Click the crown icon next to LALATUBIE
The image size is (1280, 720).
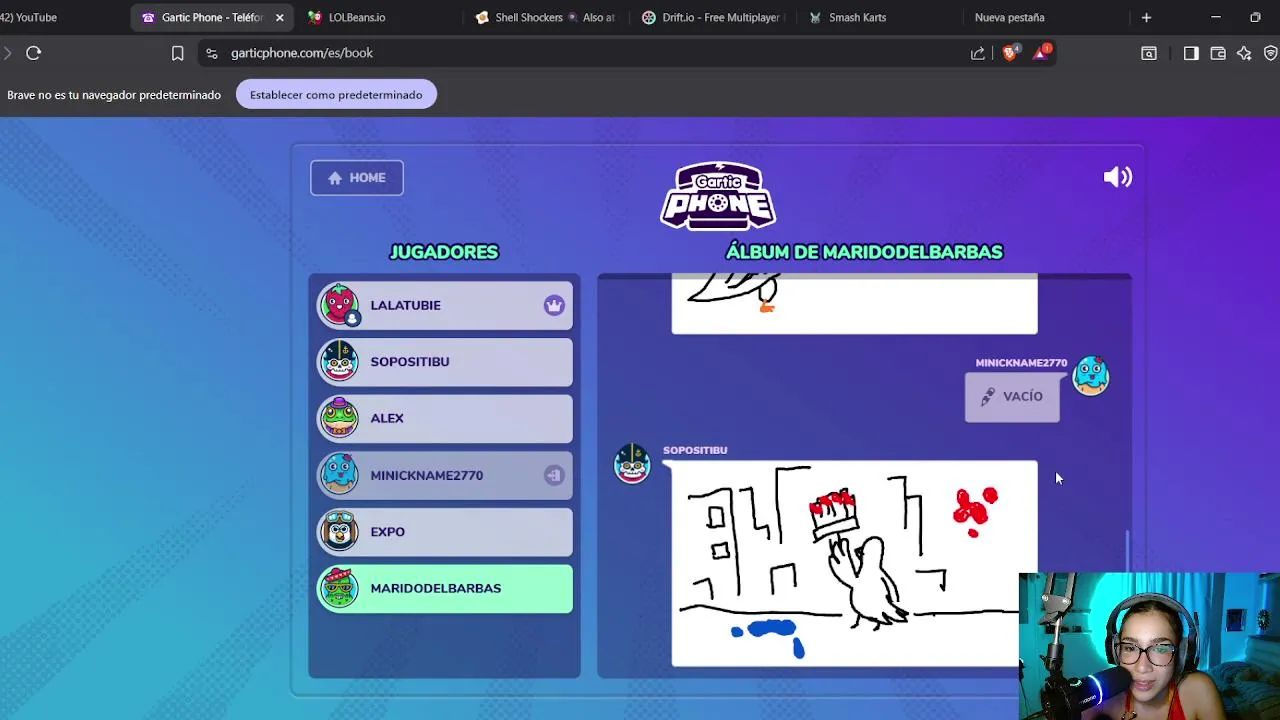click(x=554, y=306)
